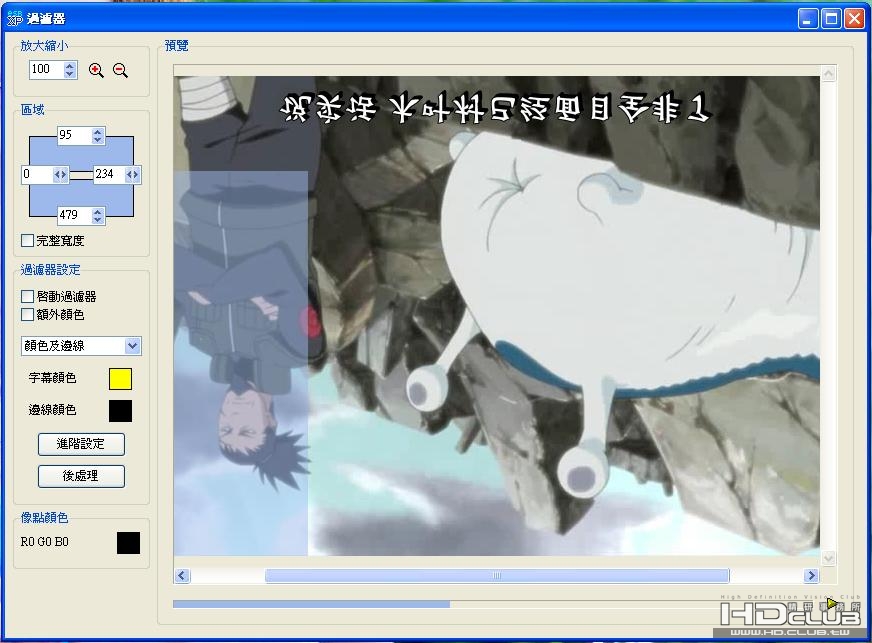Click the horizontal scrollbar thumb
This screenshot has height=643, width=872.
click(x=497, y=575)
